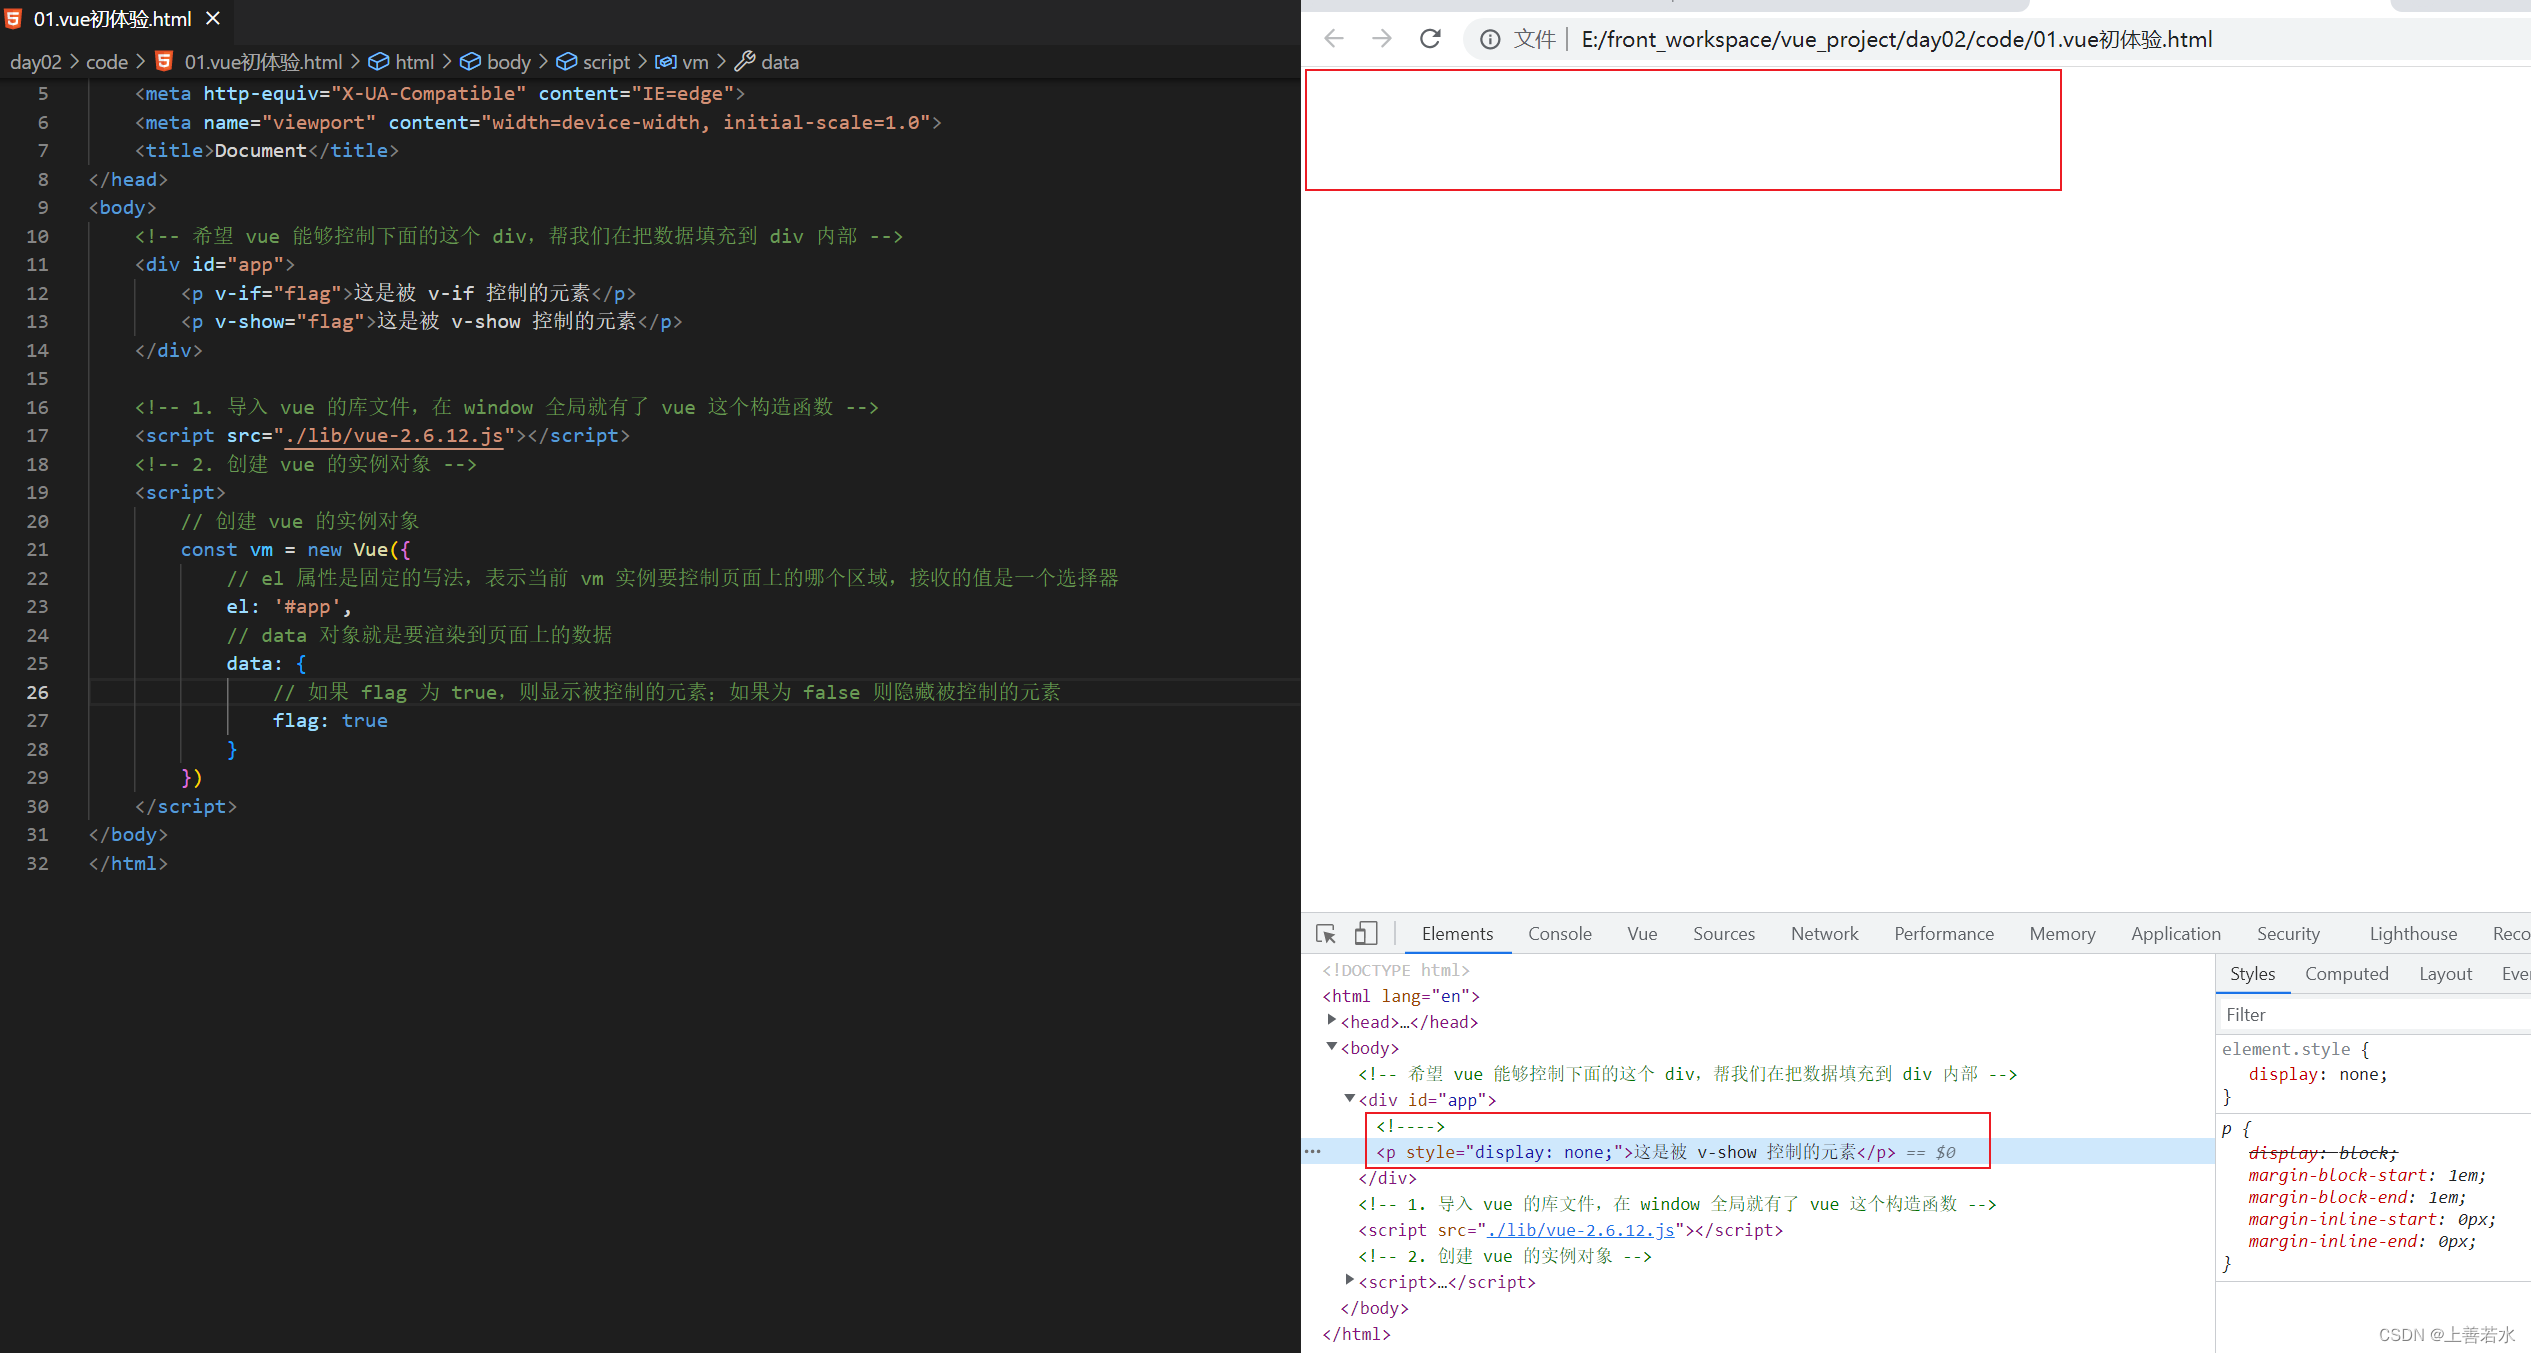Screen dimensions: 2531x1353
Task: Click the flag: true line in editor
Action: pyautogui.click(x=330, y=721)
